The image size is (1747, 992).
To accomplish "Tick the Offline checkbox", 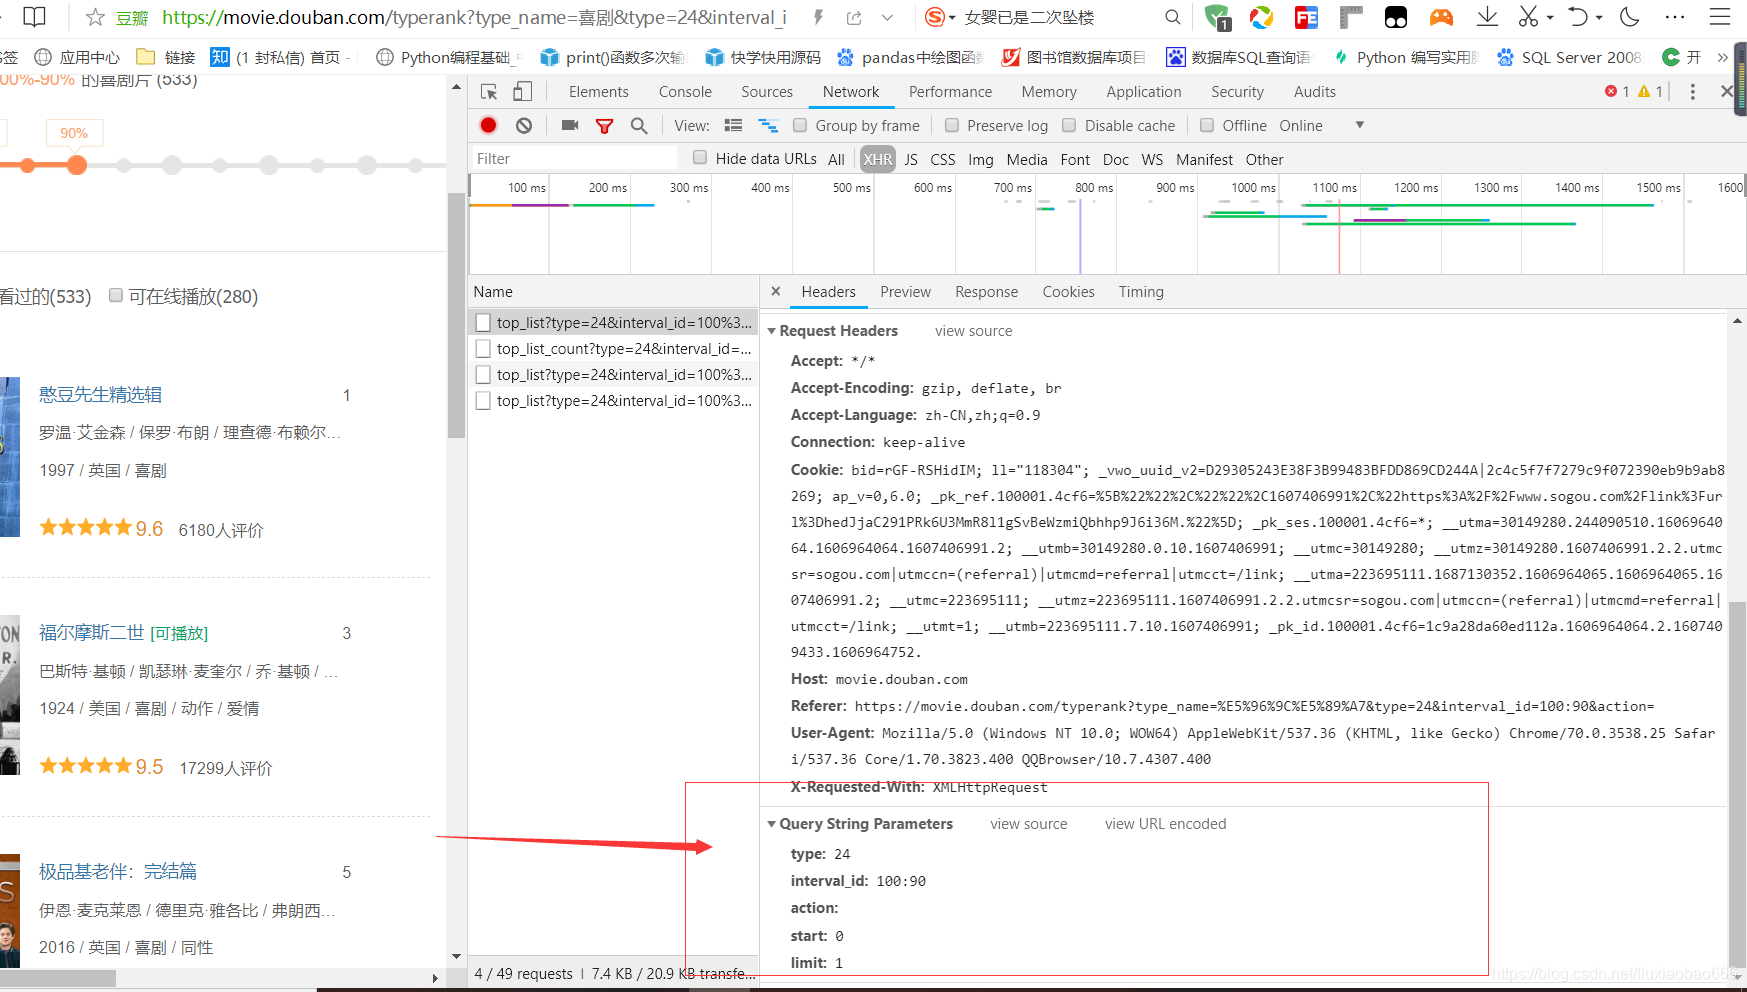I will (x=1207, y=125).
